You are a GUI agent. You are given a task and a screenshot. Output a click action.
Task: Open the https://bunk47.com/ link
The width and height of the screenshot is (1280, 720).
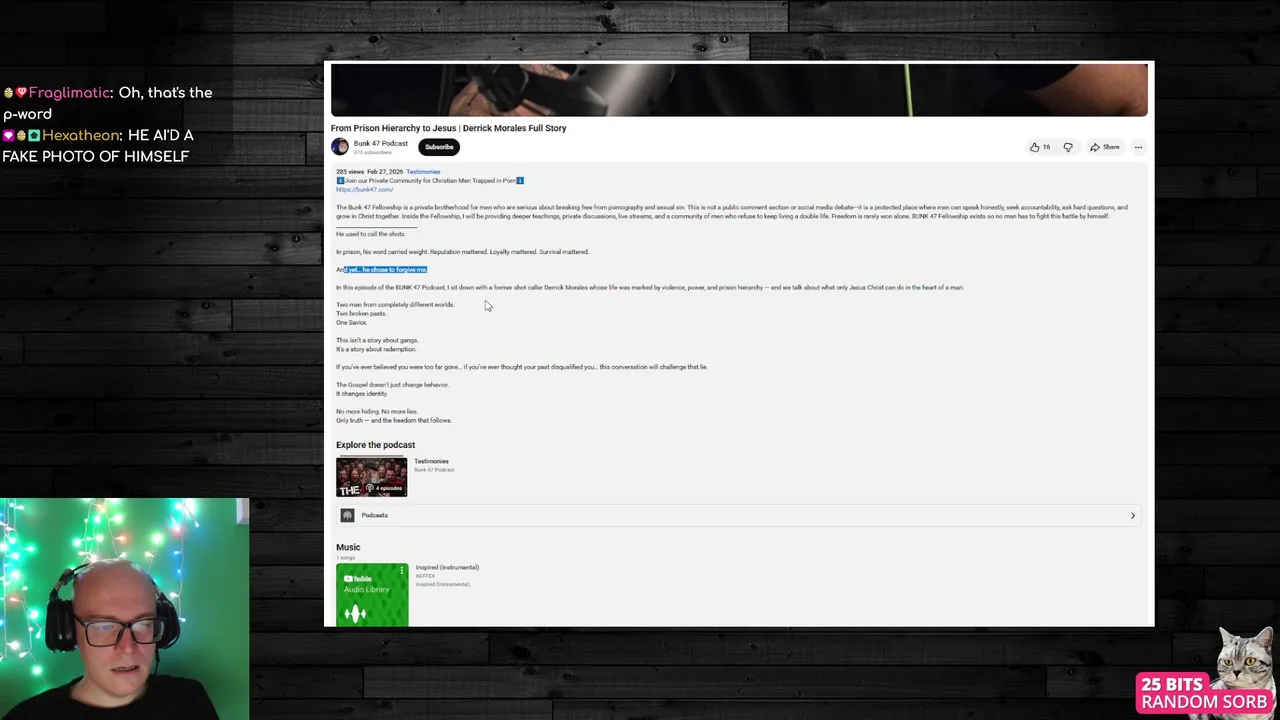364,189
